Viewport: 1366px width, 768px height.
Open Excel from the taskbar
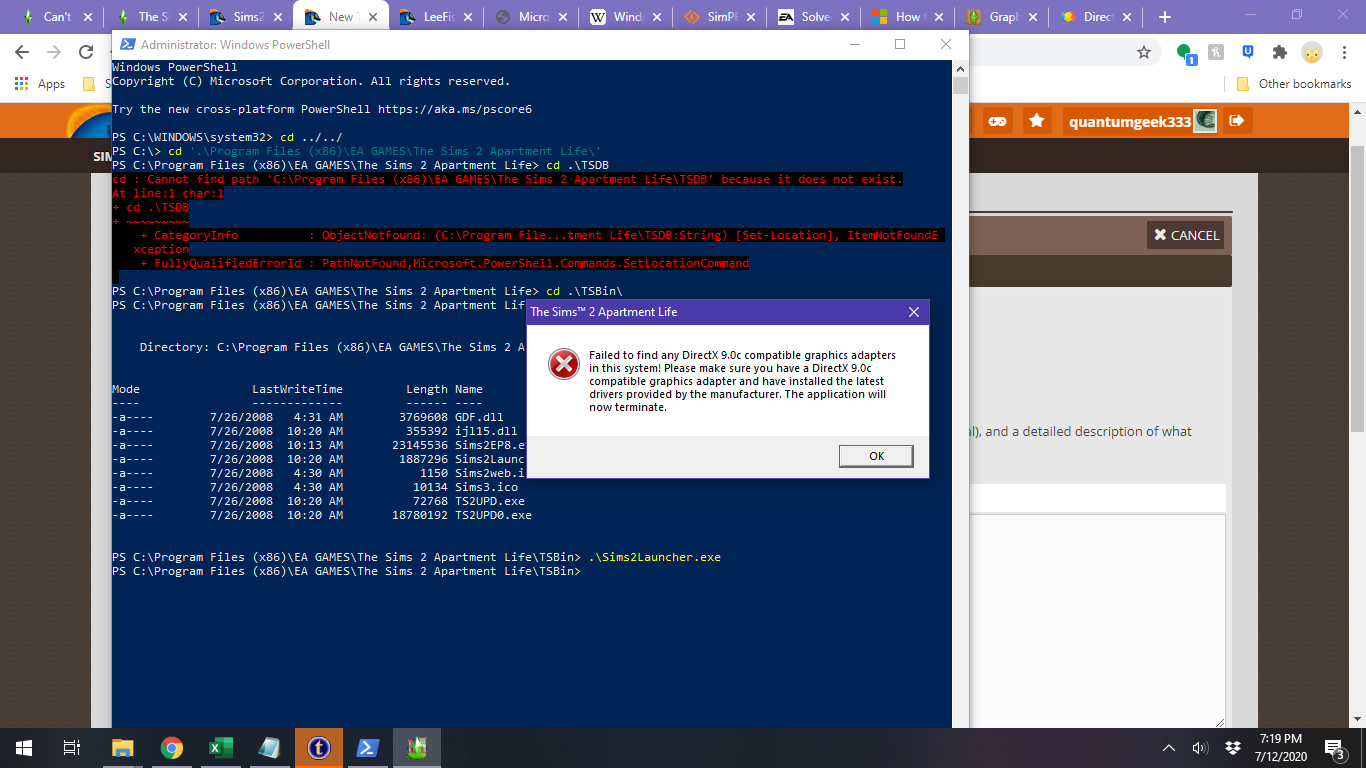tap(220, 747)
